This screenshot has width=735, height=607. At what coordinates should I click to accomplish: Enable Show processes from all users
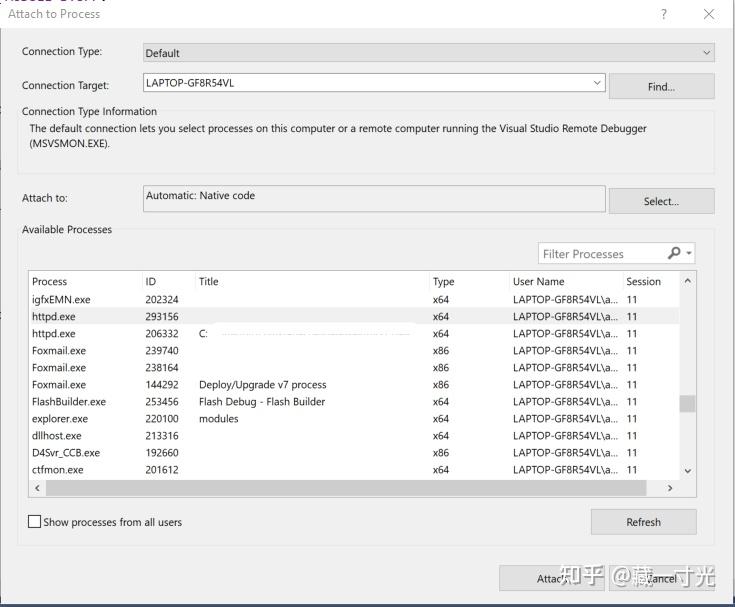tap(35, 522)
